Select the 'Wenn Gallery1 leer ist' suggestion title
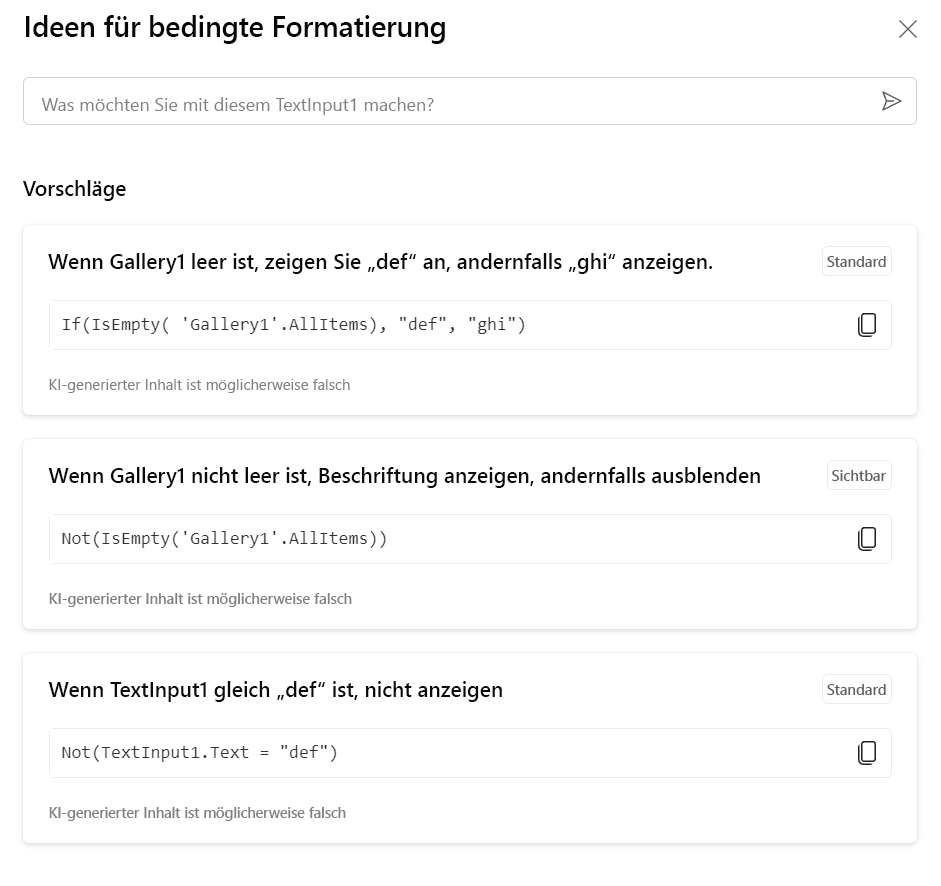 coord(380,263)
